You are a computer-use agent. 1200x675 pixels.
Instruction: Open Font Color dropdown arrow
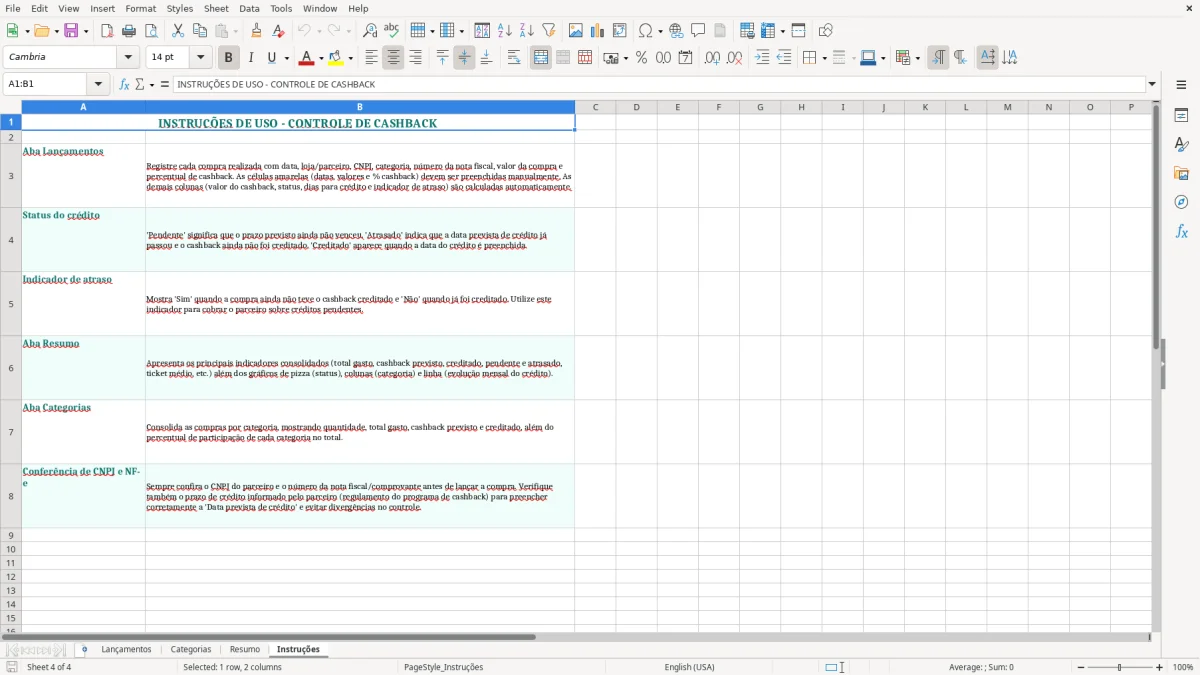[x=320, y=58]
